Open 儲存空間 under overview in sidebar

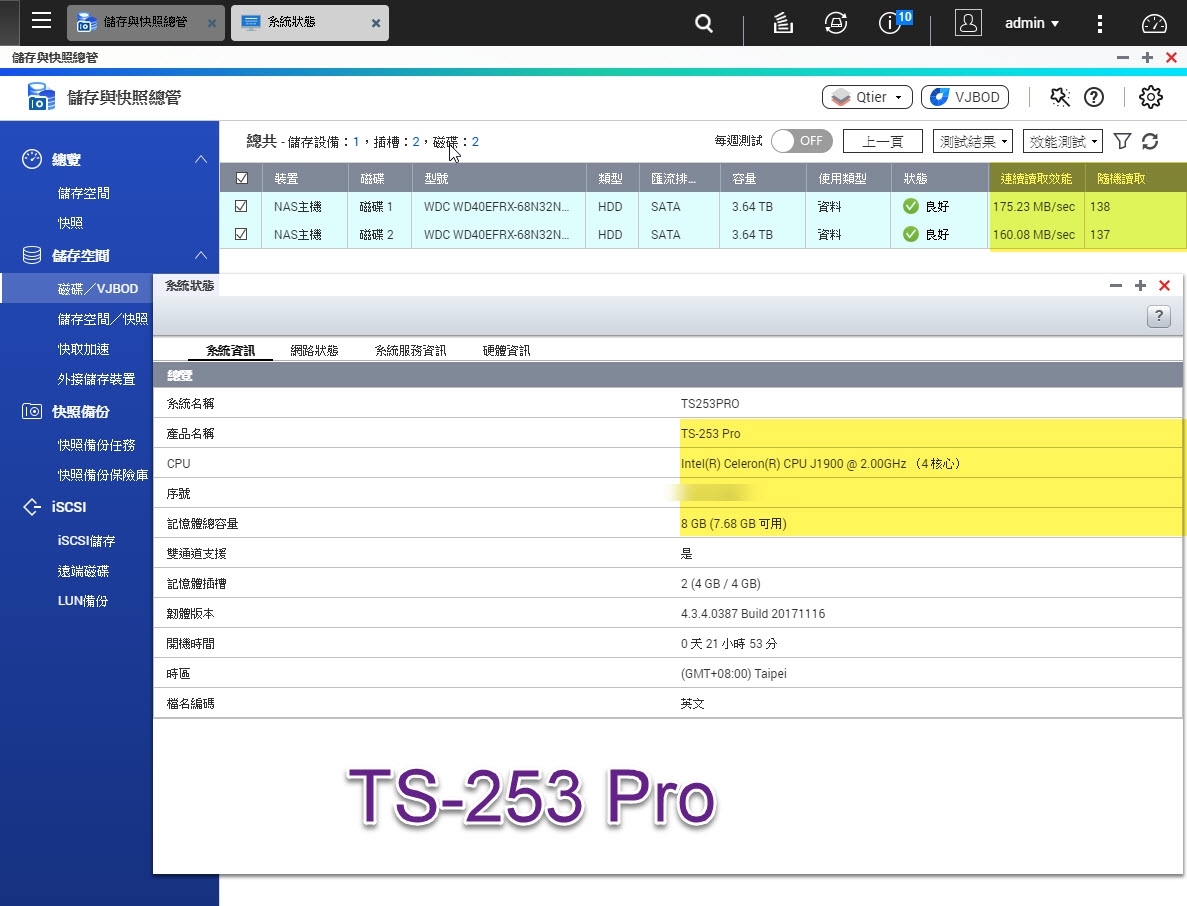pos(83,193)
